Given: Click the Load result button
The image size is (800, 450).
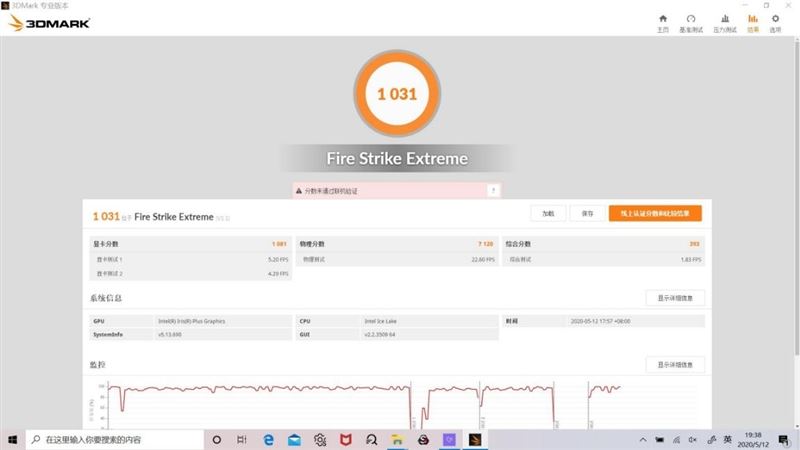Looking at the screenshot, I should click(548, 213).
